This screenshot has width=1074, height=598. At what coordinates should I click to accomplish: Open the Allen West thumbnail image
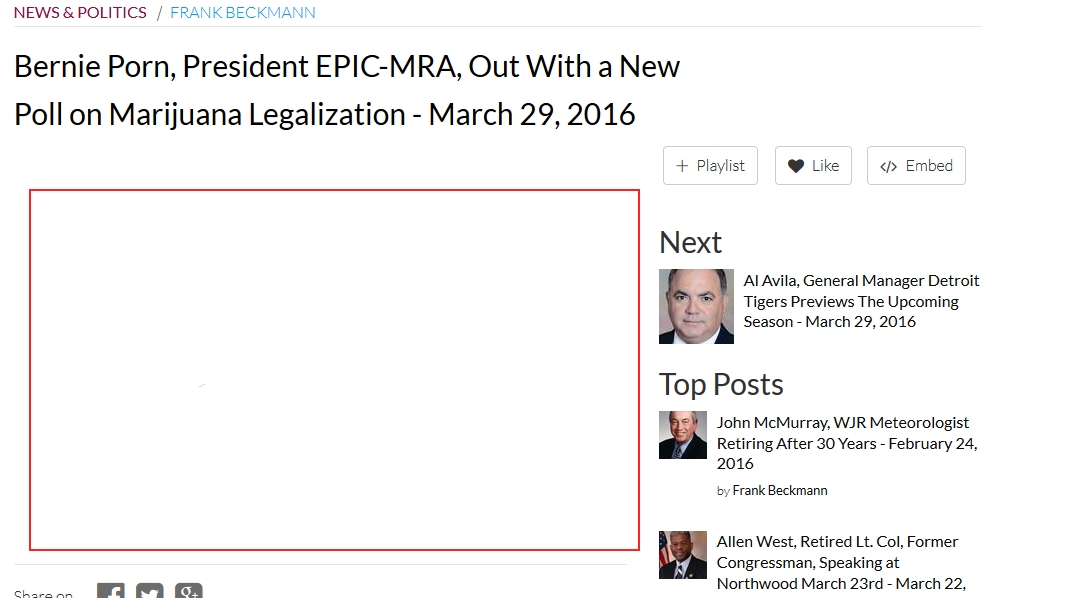(x=682, y=555)
